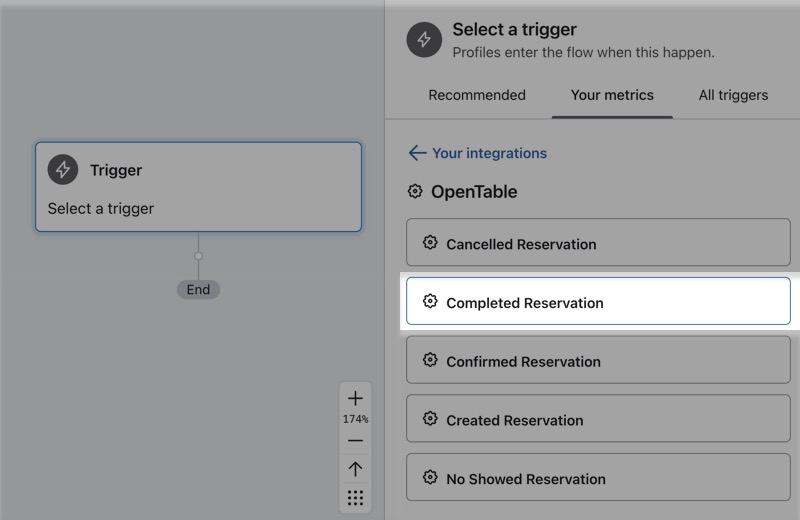Select the No Showed Reservation trigger
The image size is (800, 520).
point(598,478)
